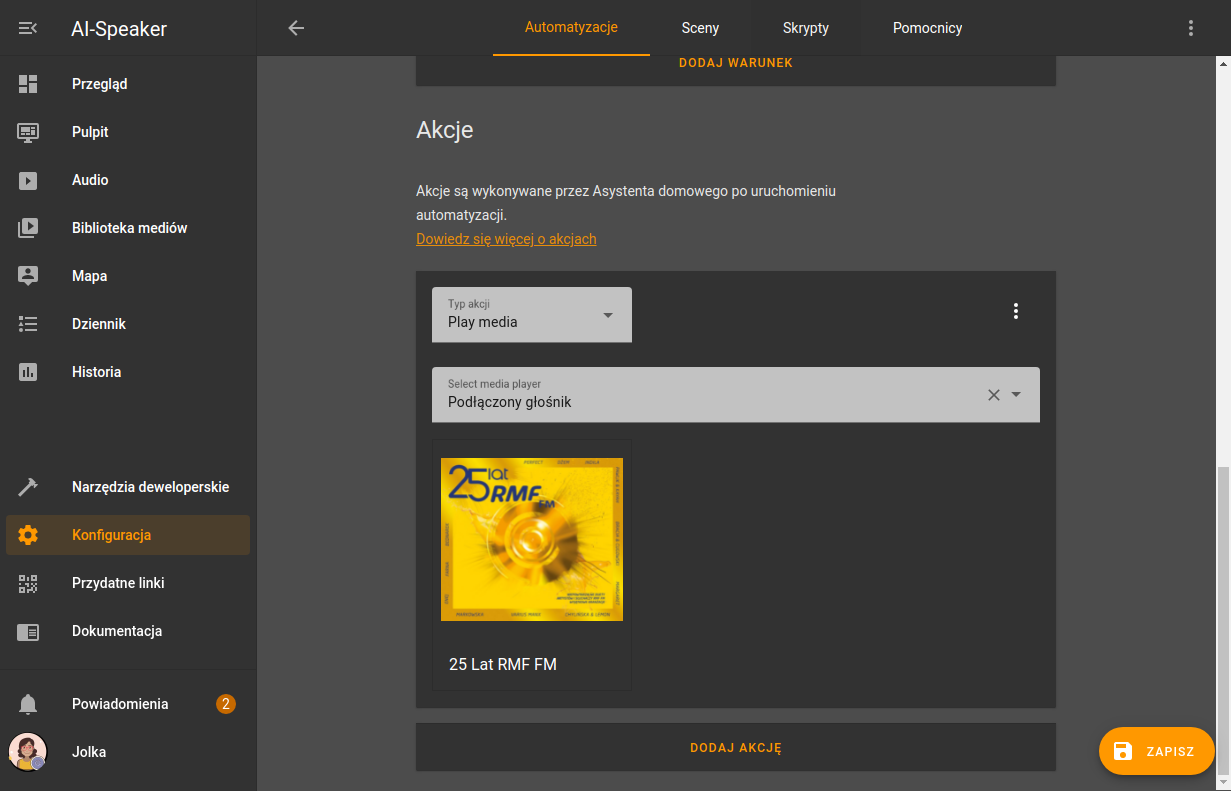Open the Biblioteka mediów icon in sidebar
The image size is (1231, 791).
tap(28, 228)
